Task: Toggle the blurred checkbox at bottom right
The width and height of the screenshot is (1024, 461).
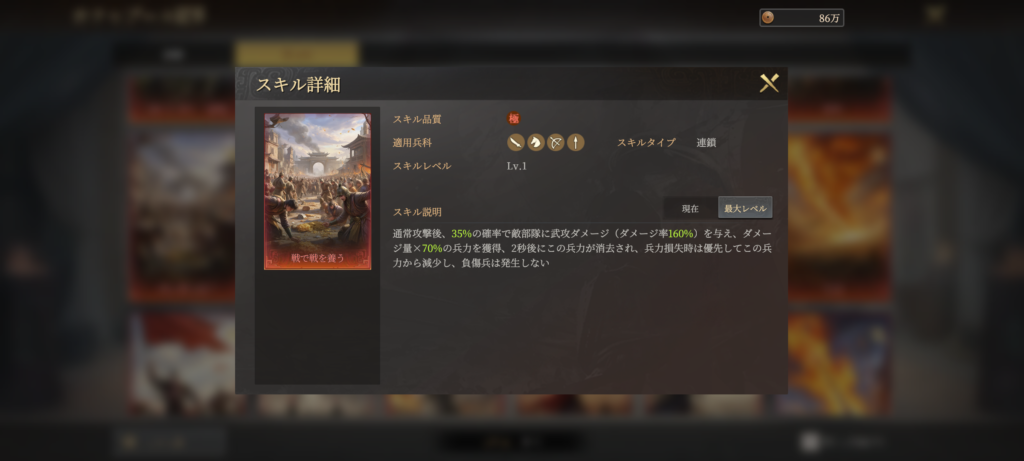Action: [810, 442]
